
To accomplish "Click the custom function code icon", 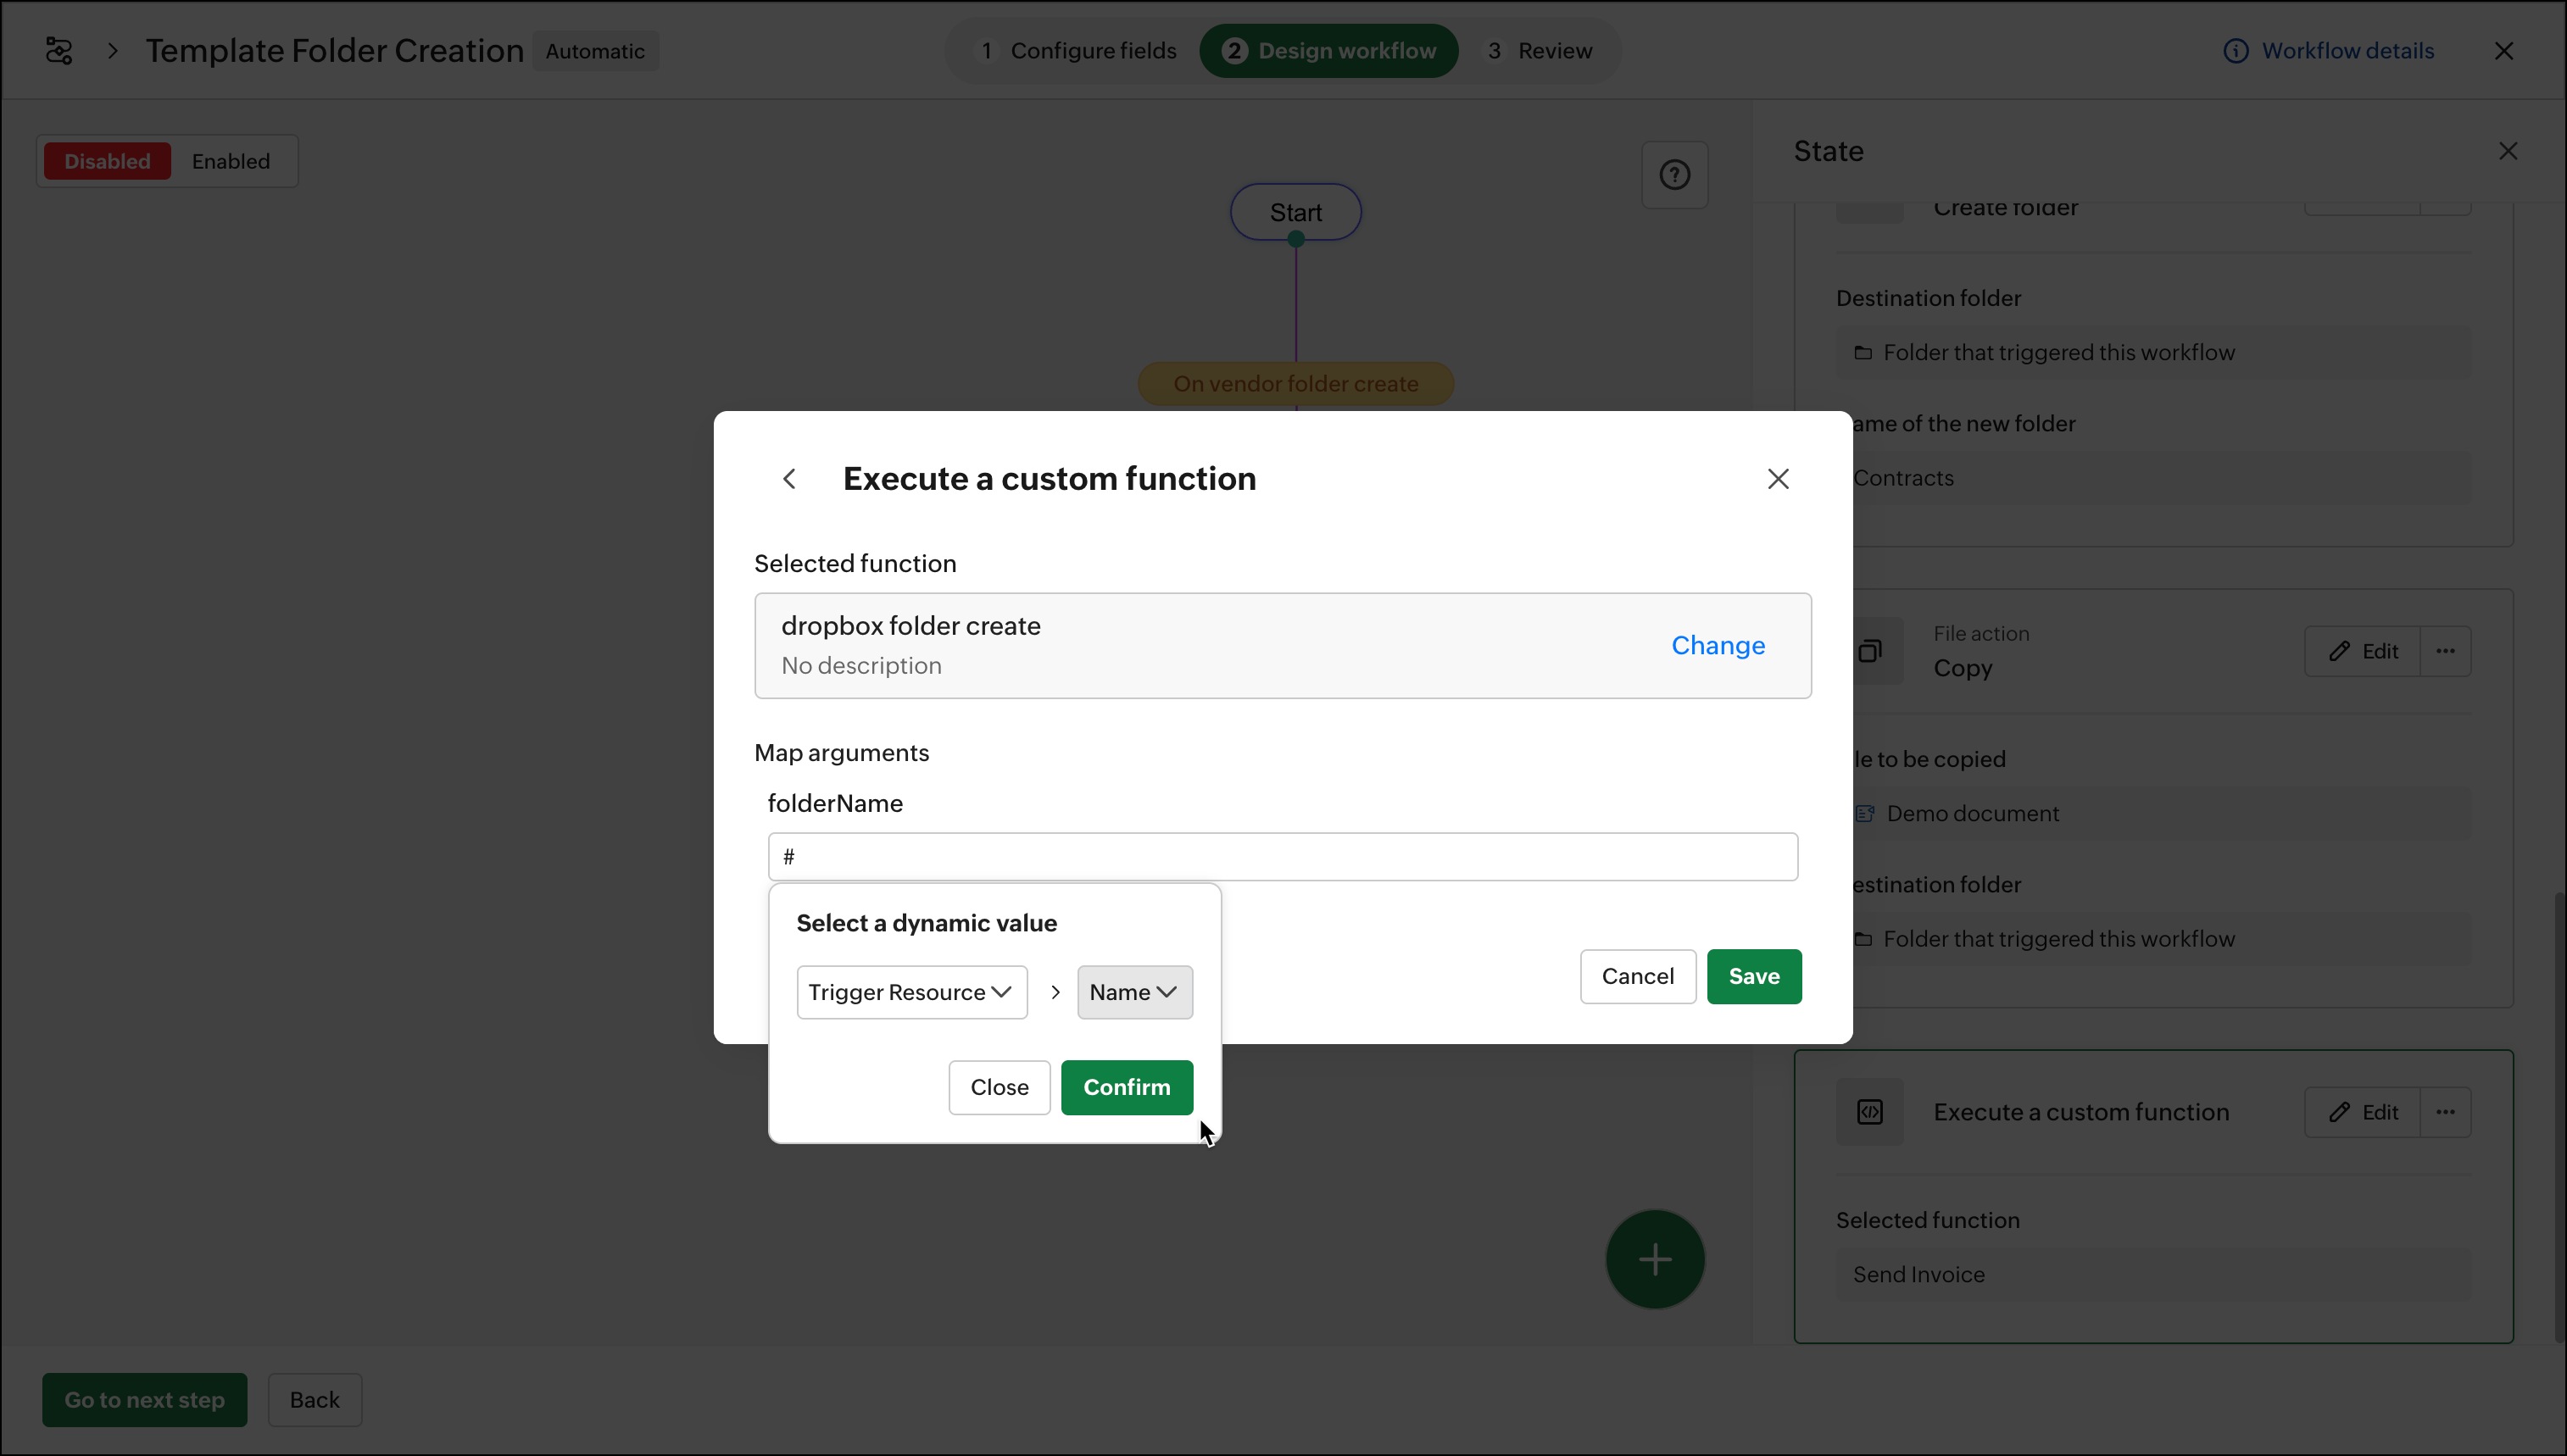I will (x=1869, y=1112).
